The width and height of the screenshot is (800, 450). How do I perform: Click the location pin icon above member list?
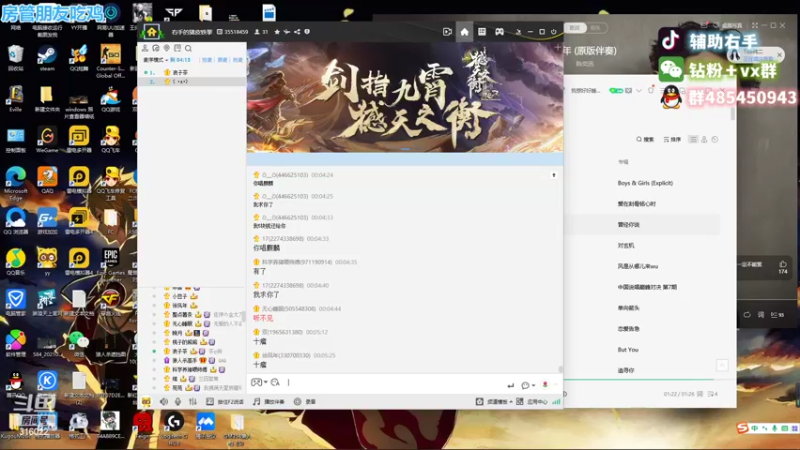(166, 48)
